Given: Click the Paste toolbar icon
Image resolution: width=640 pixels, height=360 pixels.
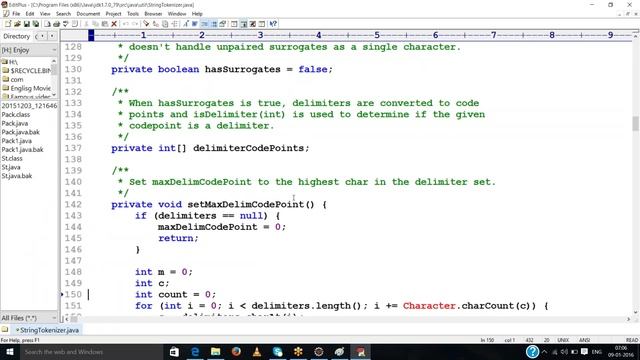Looking at the screenshot, I should [x=104, y=24].
